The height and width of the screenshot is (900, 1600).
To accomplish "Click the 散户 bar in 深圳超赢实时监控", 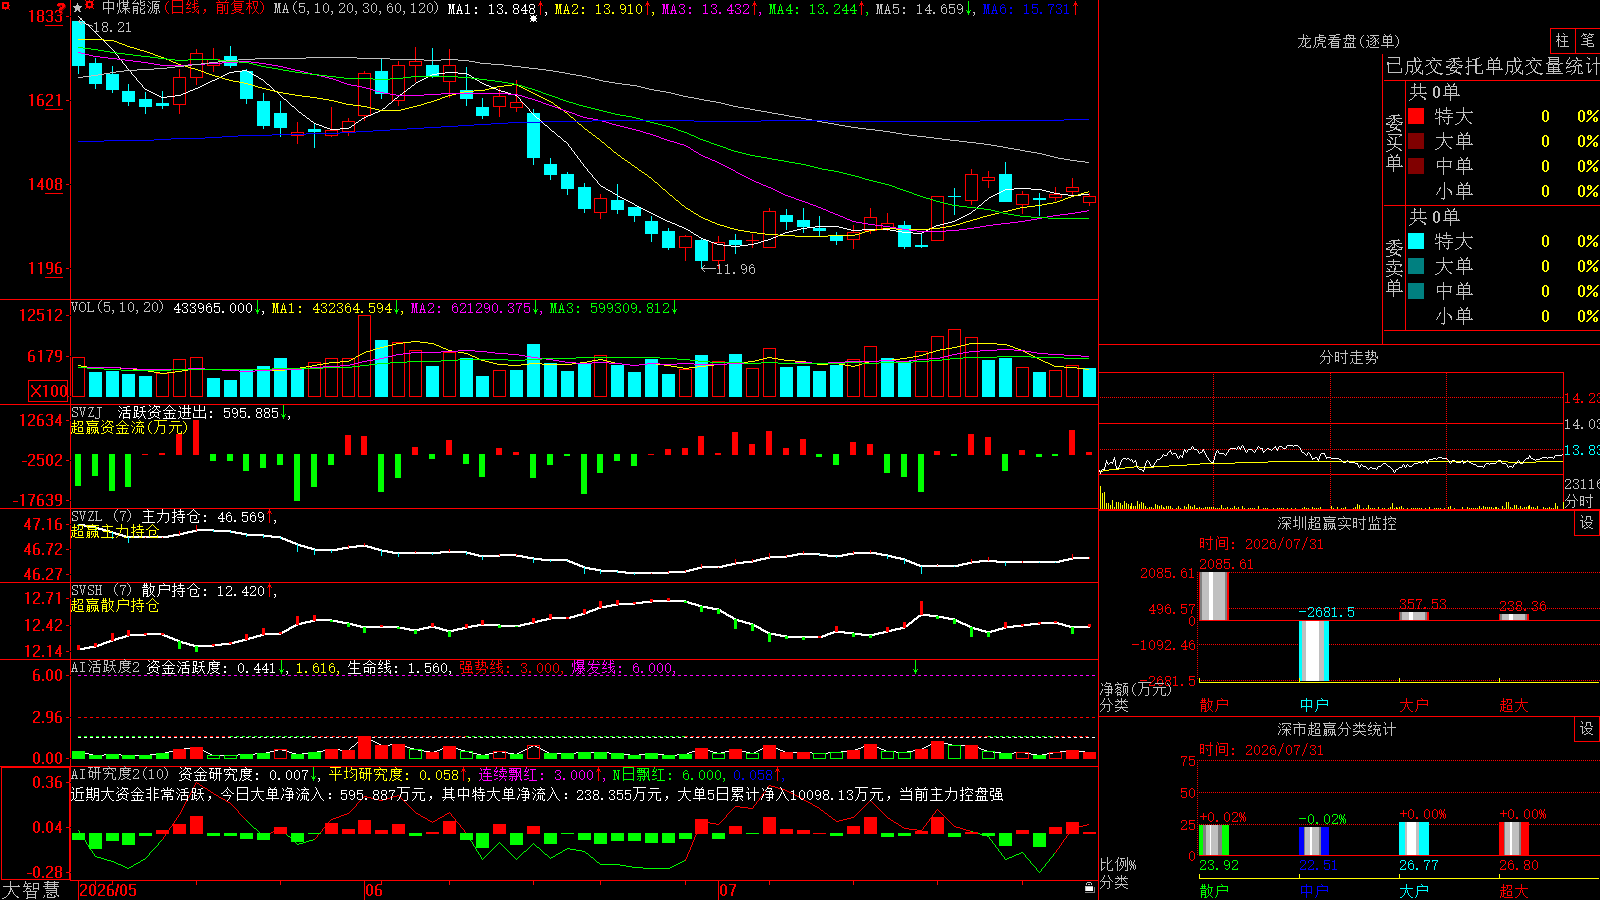I will pos(1214,596).
